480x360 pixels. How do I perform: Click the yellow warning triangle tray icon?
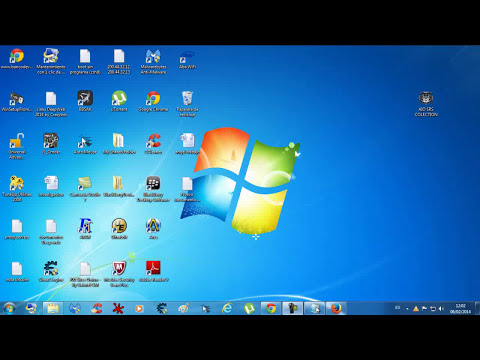(x=416, y=309)
